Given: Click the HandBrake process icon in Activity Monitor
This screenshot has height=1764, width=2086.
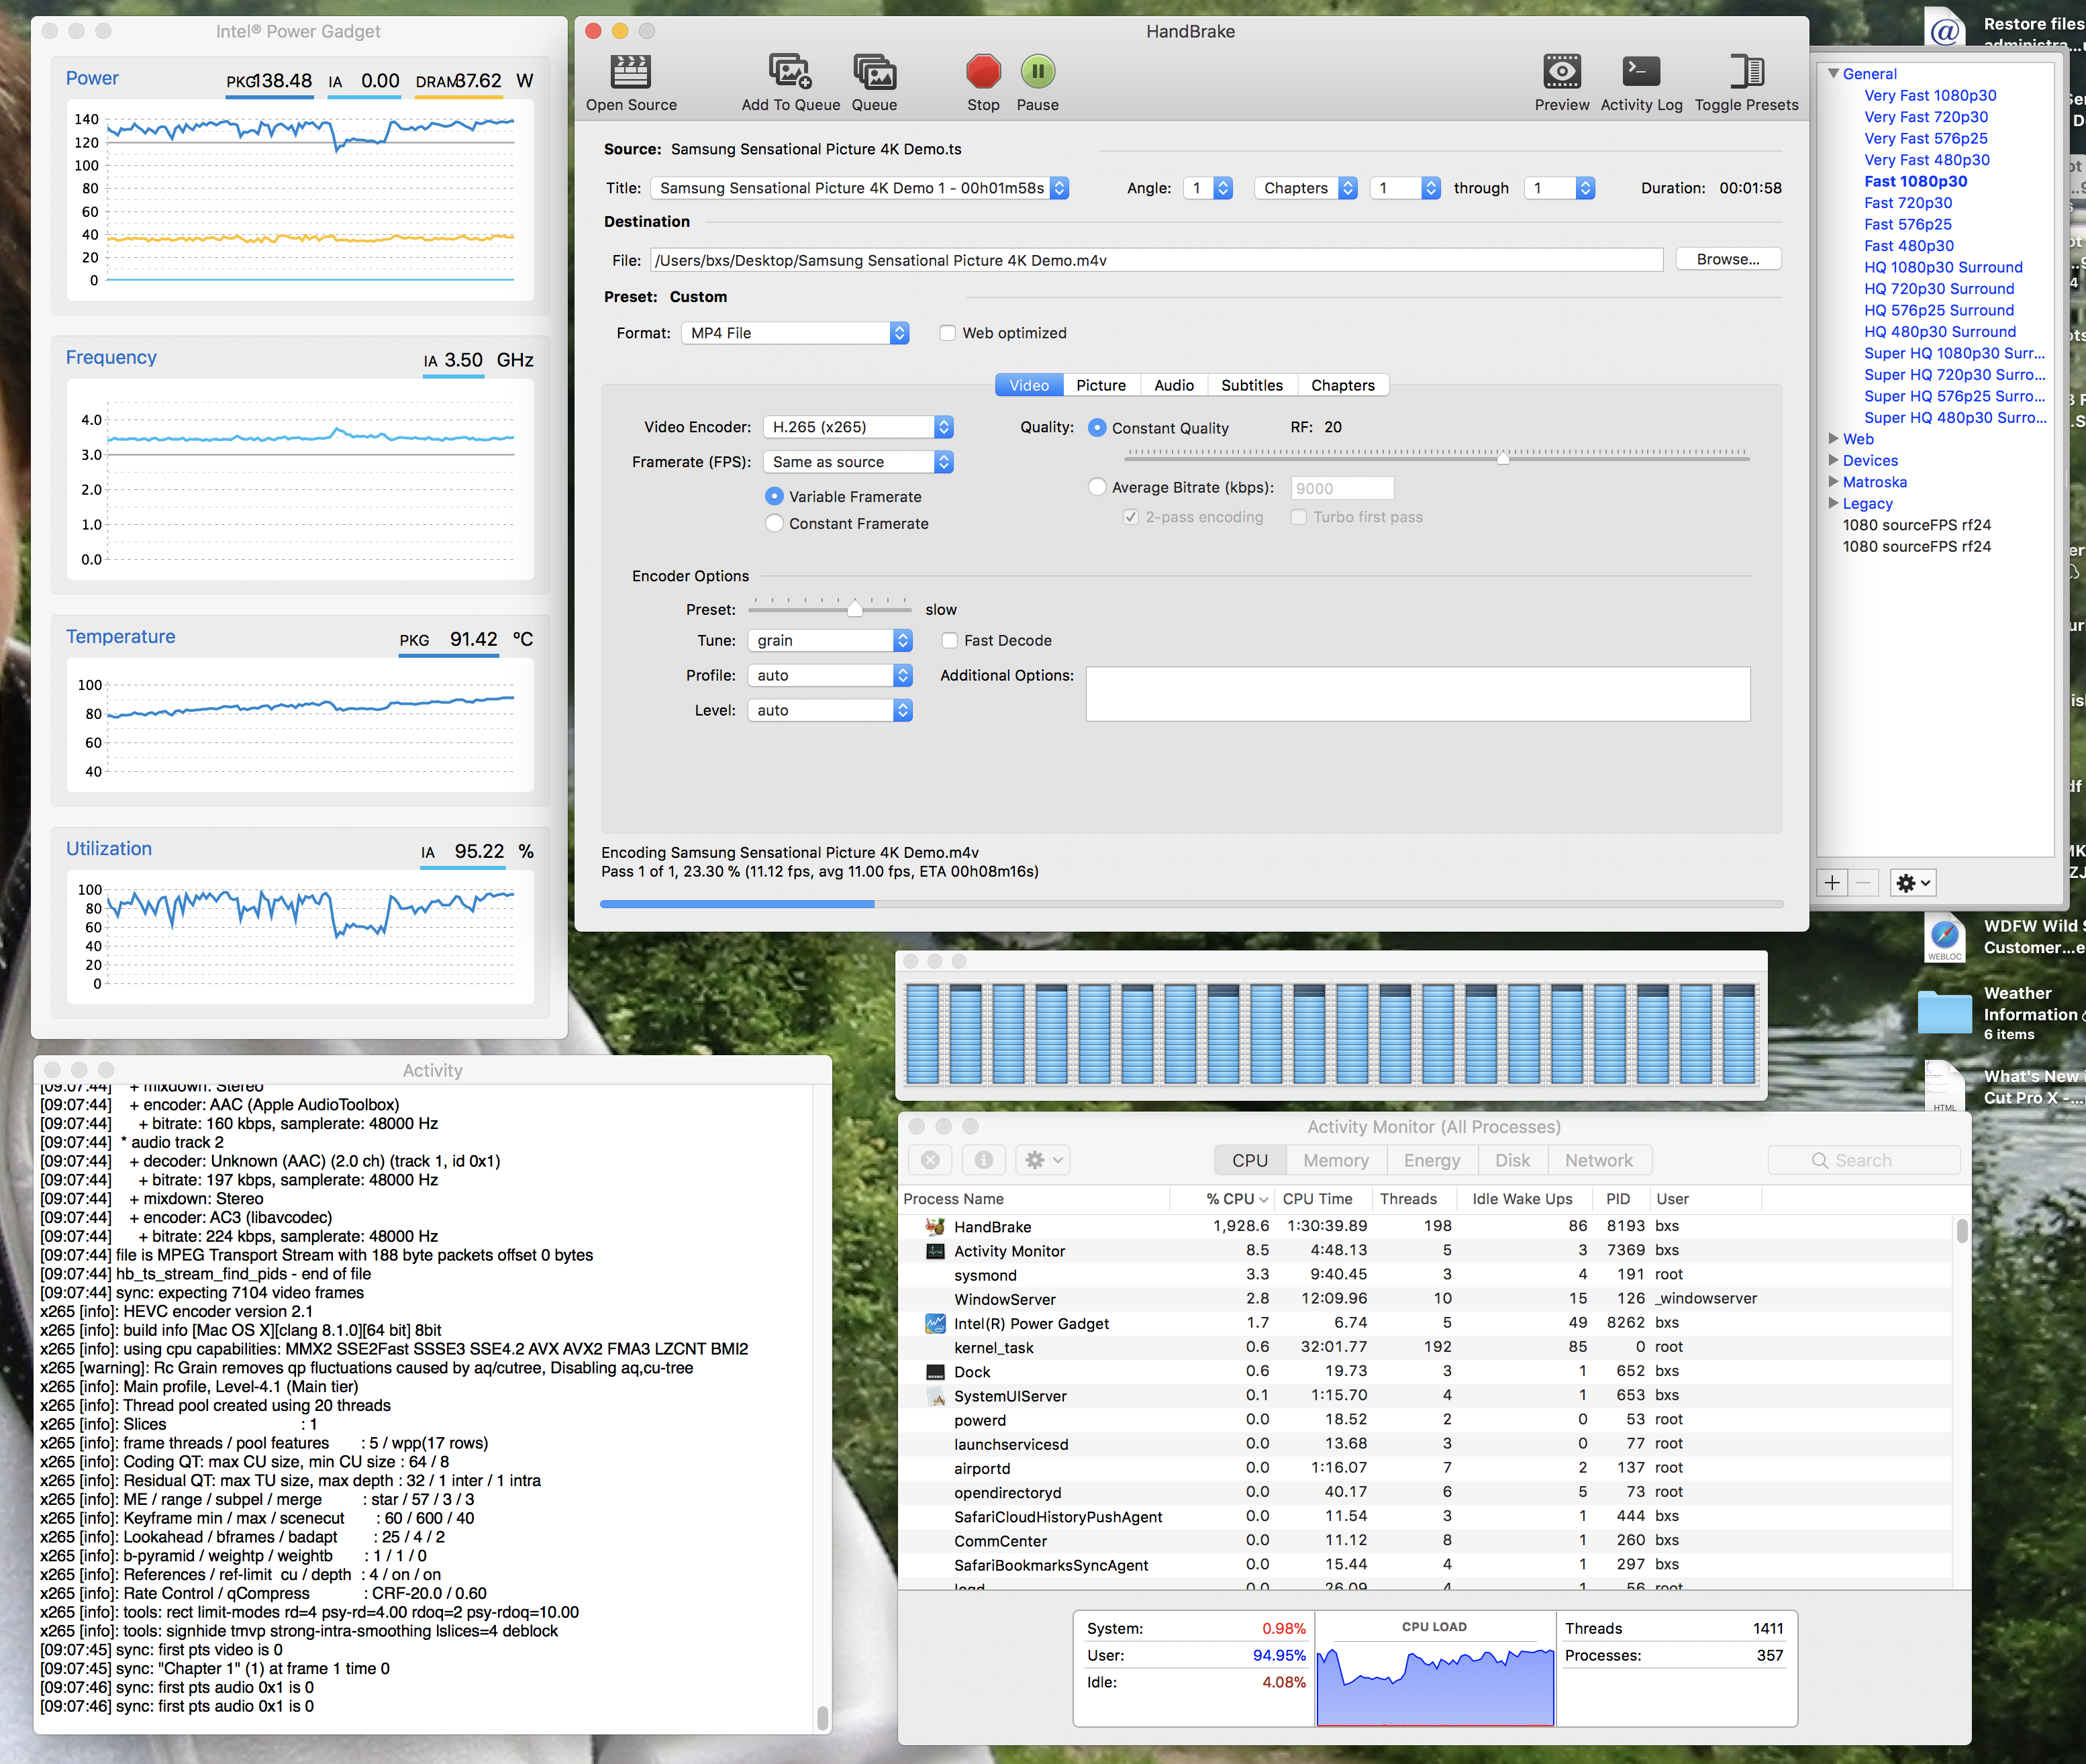Looking at the screenshot, I should pyautogui.click(x=935, y=1226).
